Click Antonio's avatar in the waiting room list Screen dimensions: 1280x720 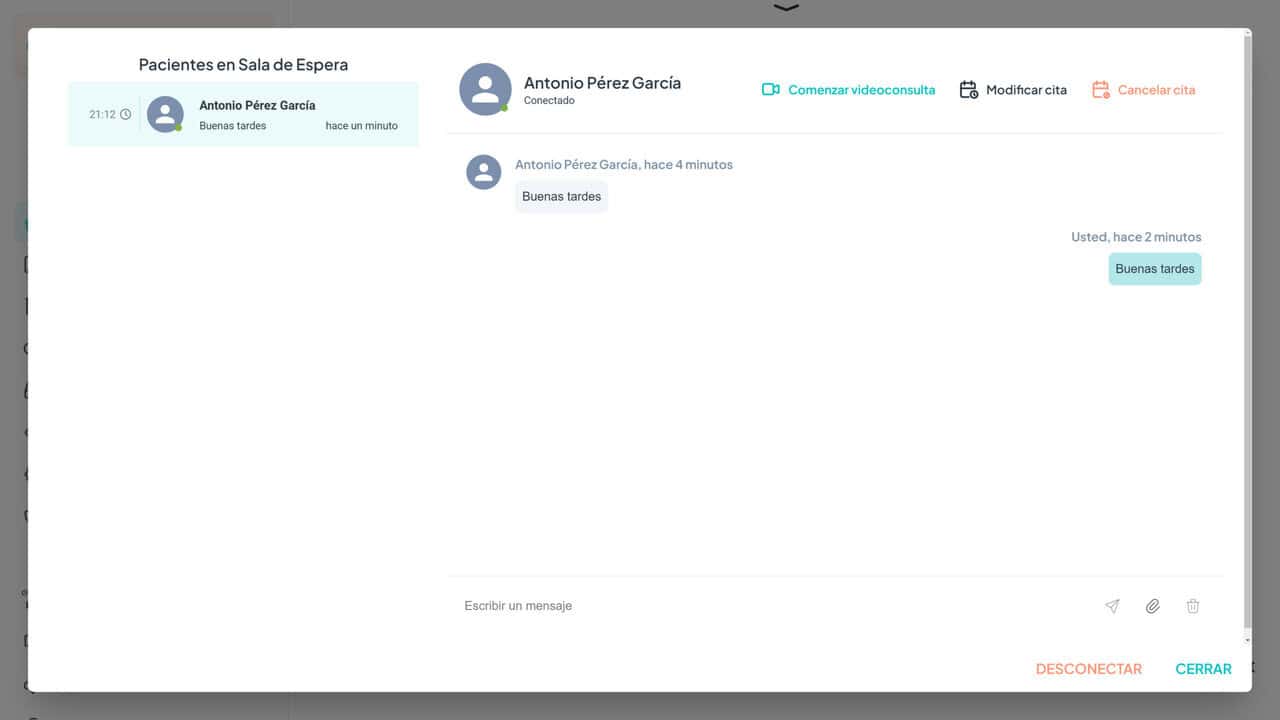point(165,114)
